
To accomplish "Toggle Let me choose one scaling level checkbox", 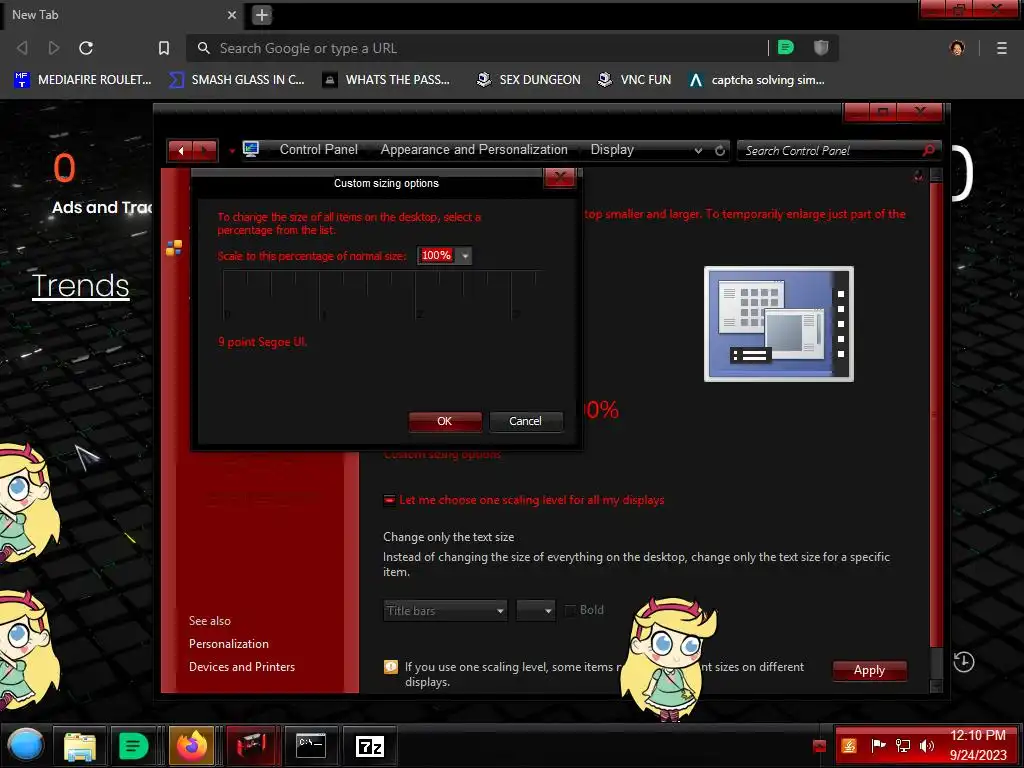I will point(389,500).
